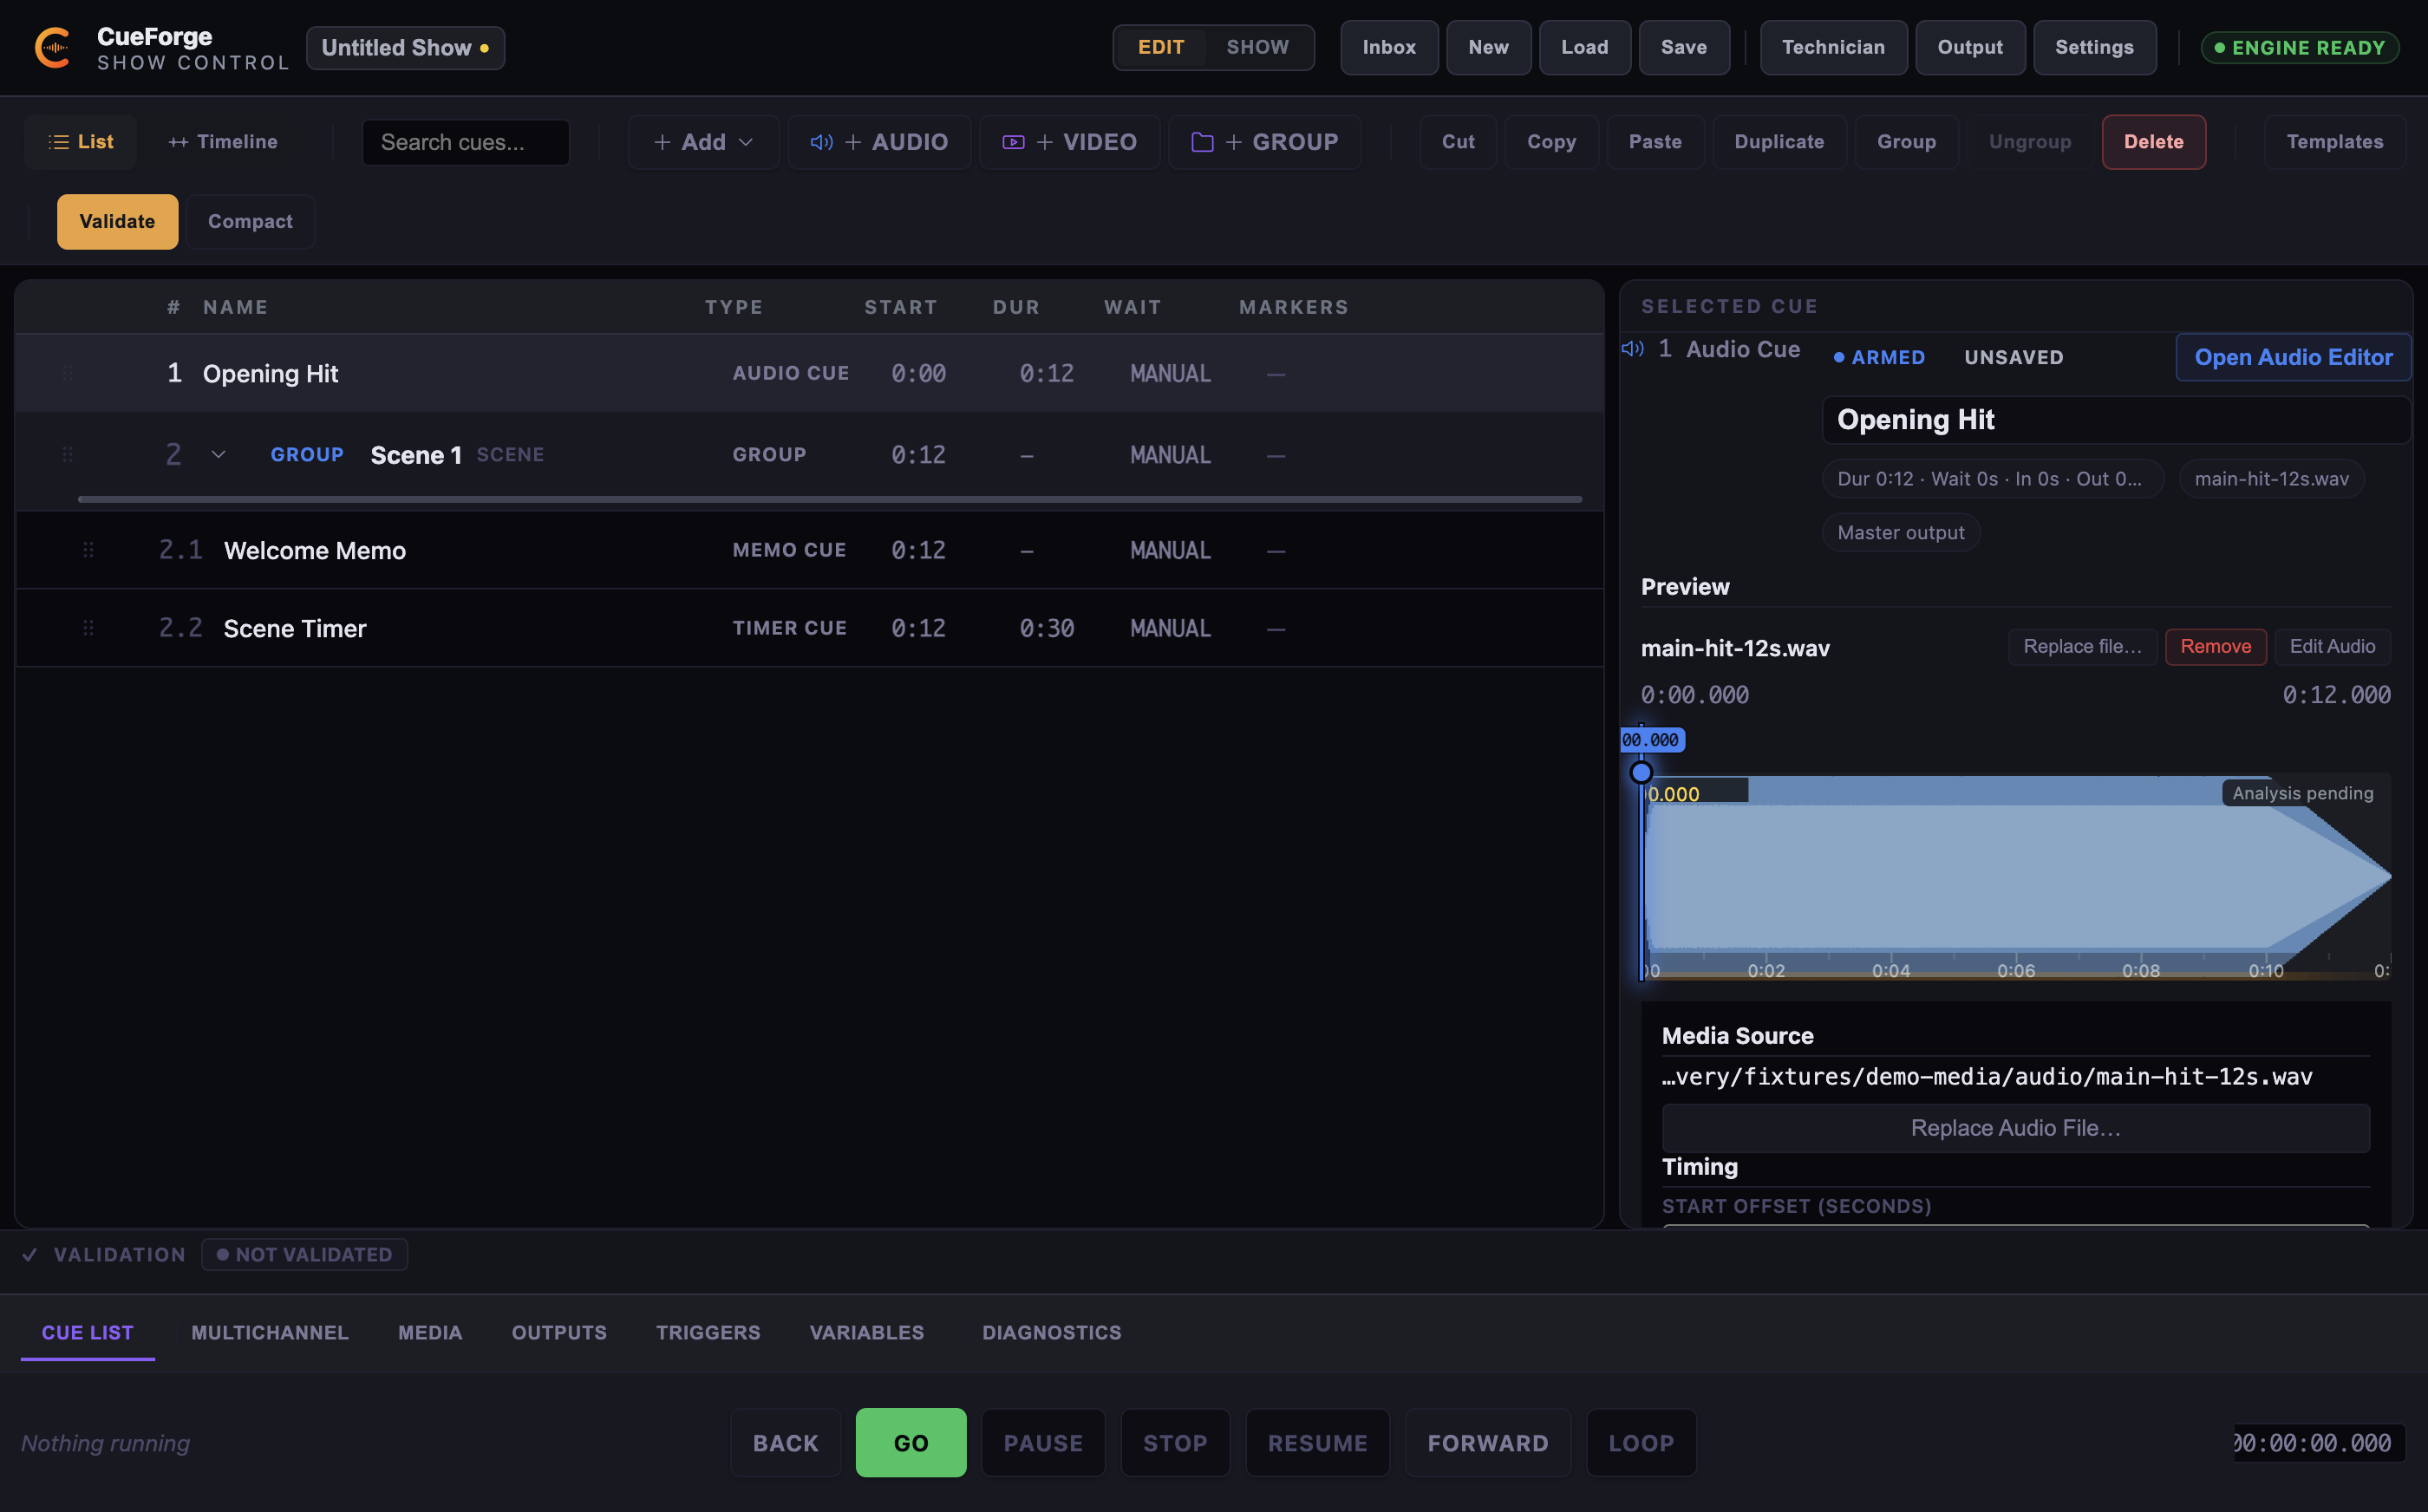
Task: Toggle Compact view
Action: click(250, 221)
